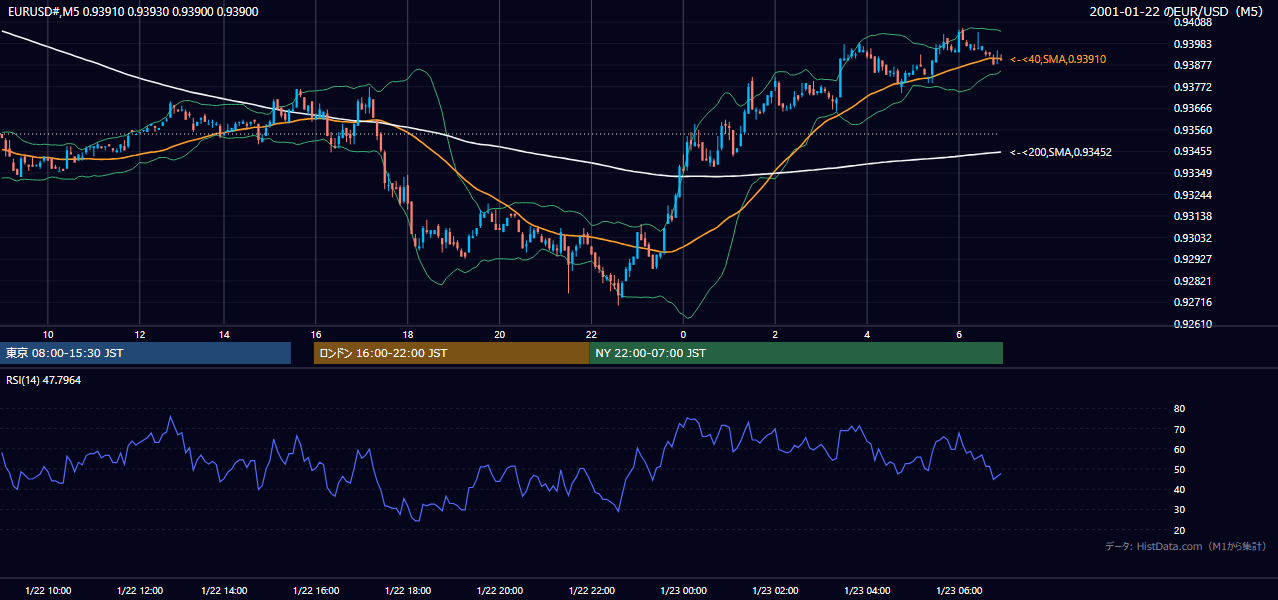Click RSI axis level 70
Screen dimensions: 1278x600
pos(1179,429)
